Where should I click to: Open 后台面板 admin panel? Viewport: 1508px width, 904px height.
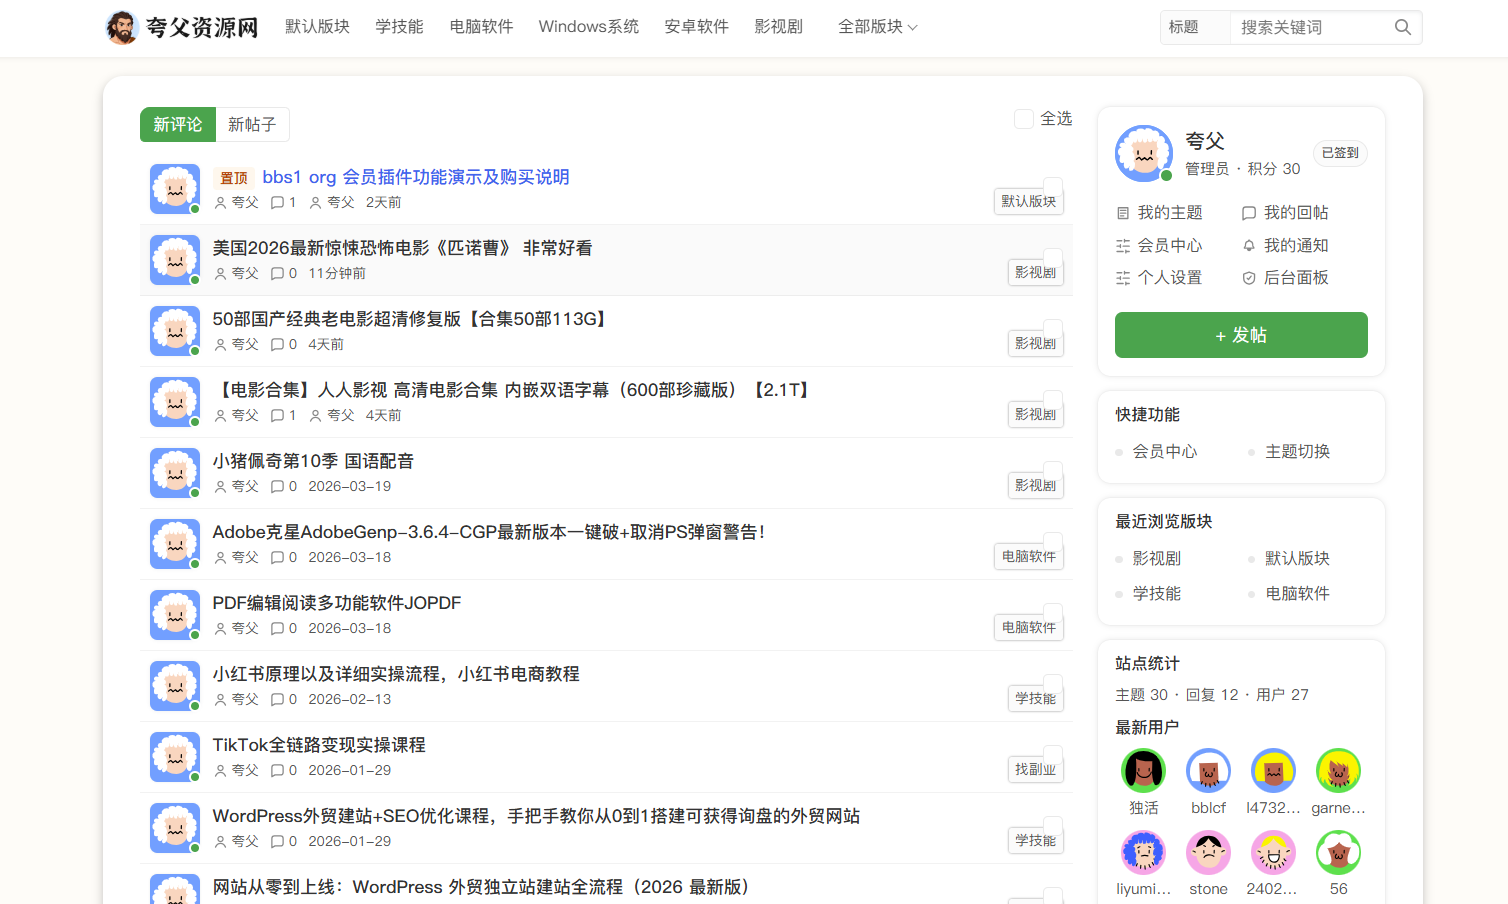1285,278
